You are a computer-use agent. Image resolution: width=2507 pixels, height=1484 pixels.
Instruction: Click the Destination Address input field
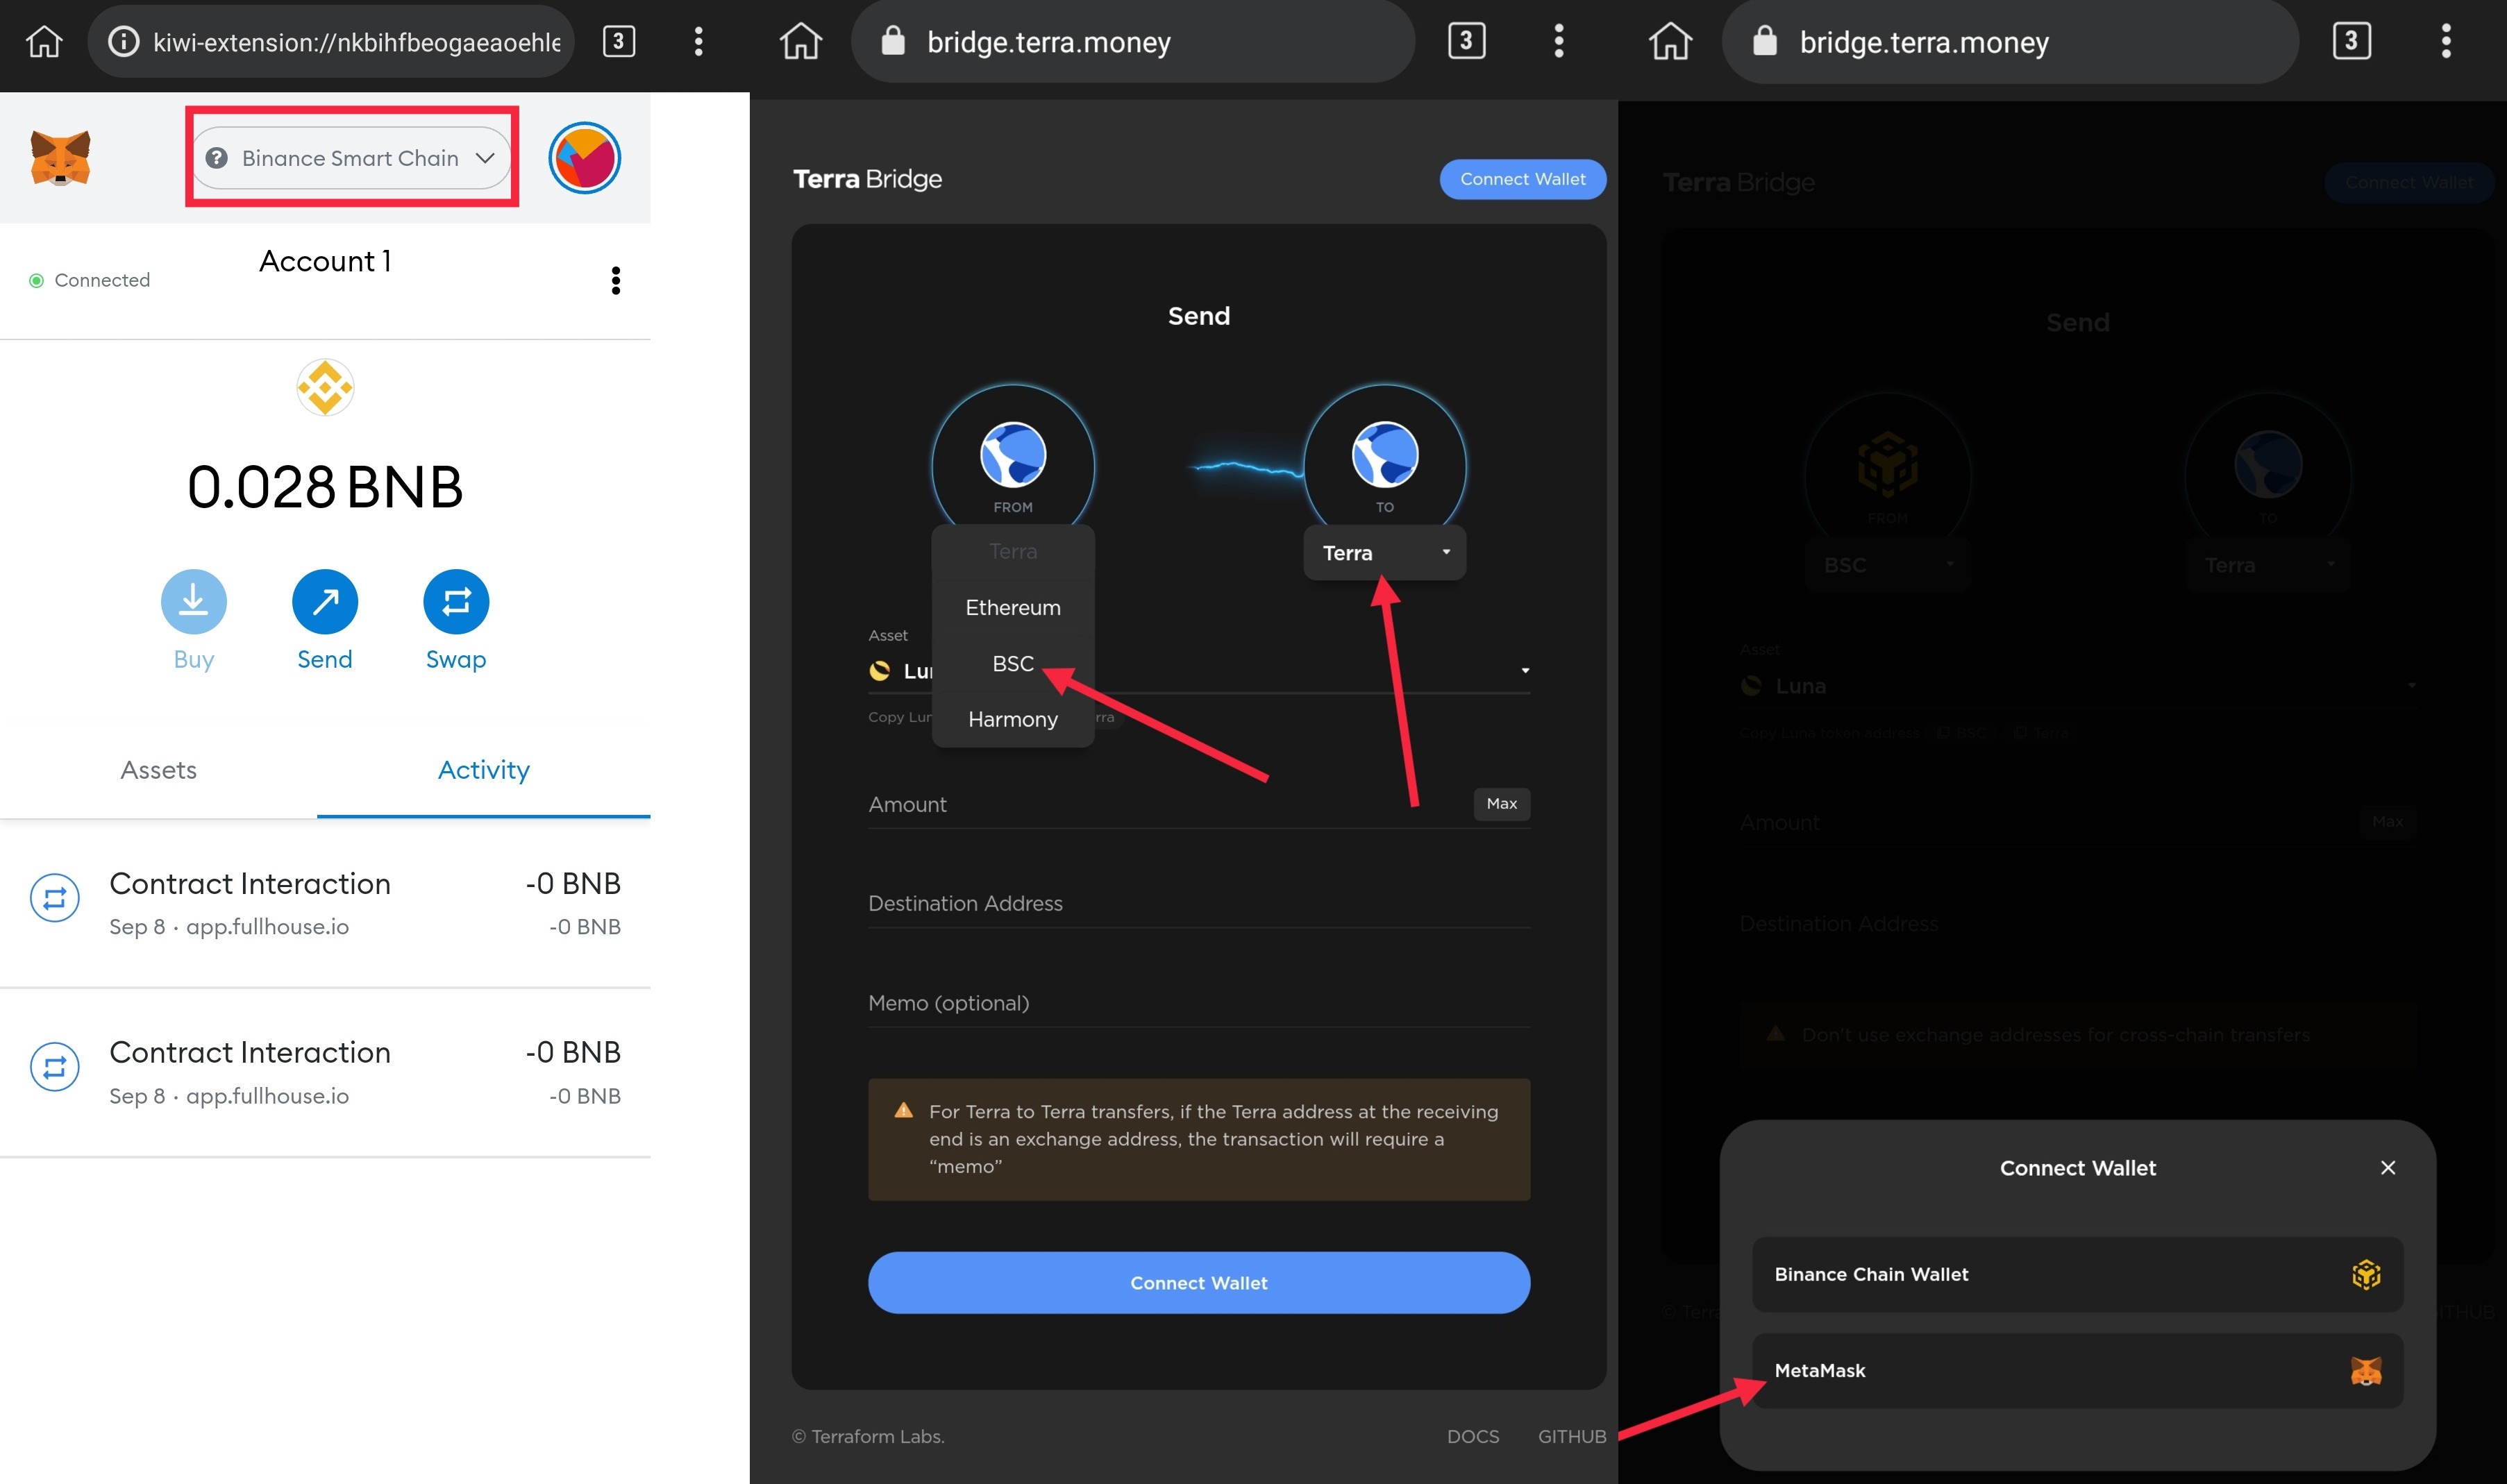pyautogui.click(x=1198, y=904)
